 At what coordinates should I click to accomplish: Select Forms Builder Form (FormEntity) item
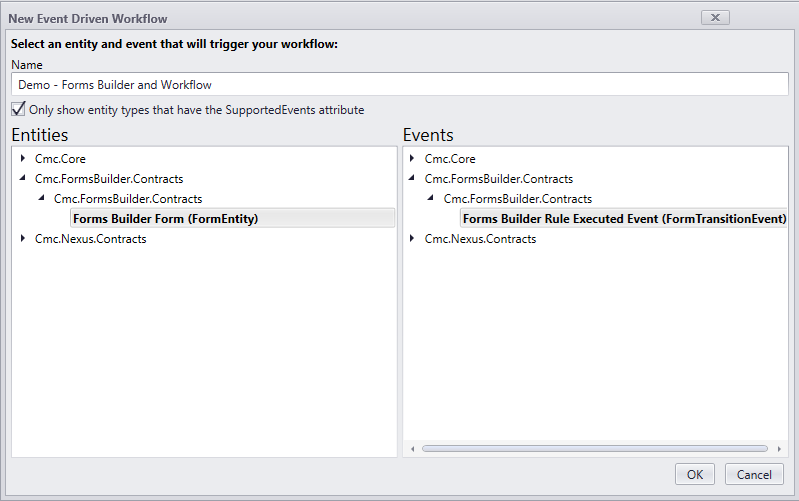click(166, 219)
